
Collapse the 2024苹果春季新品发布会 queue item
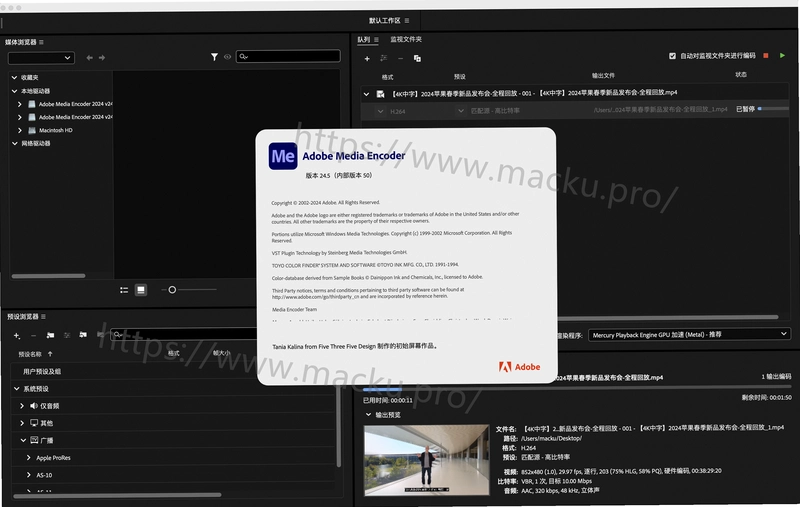coord(366,94)
